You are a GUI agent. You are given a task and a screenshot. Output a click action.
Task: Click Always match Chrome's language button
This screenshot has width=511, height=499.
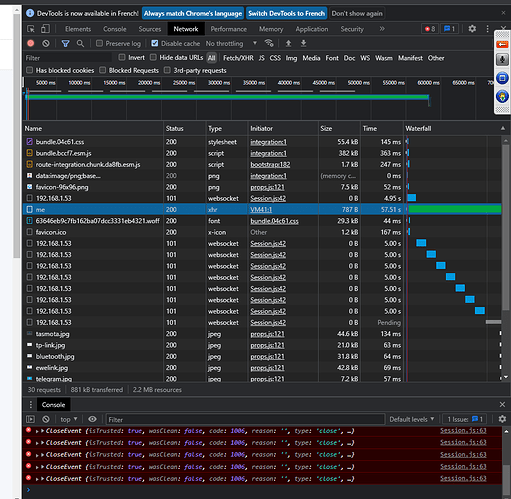coord(193,13)
